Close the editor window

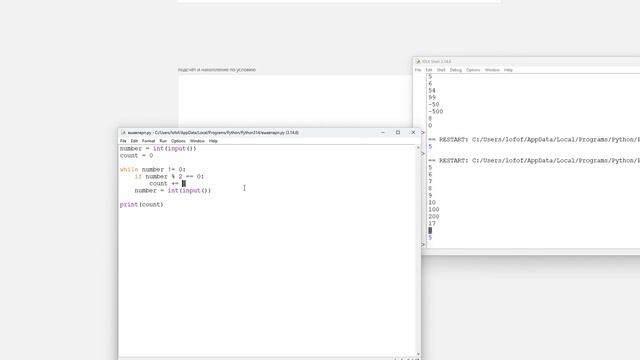click(x=413, y=132)
